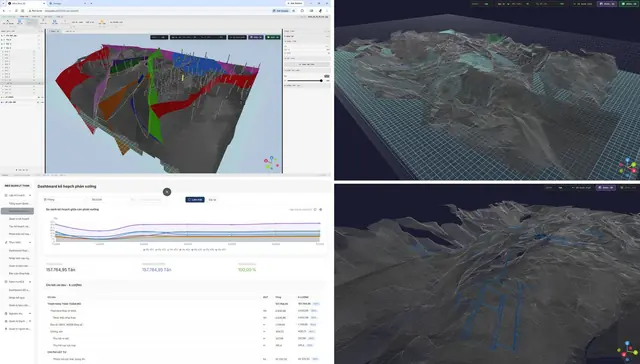Image resolution: width=640 pixels, height=364 pixels.
Task: Click the opacity slider handle in the browser's right panel
Action: click(x=321, y=81)
